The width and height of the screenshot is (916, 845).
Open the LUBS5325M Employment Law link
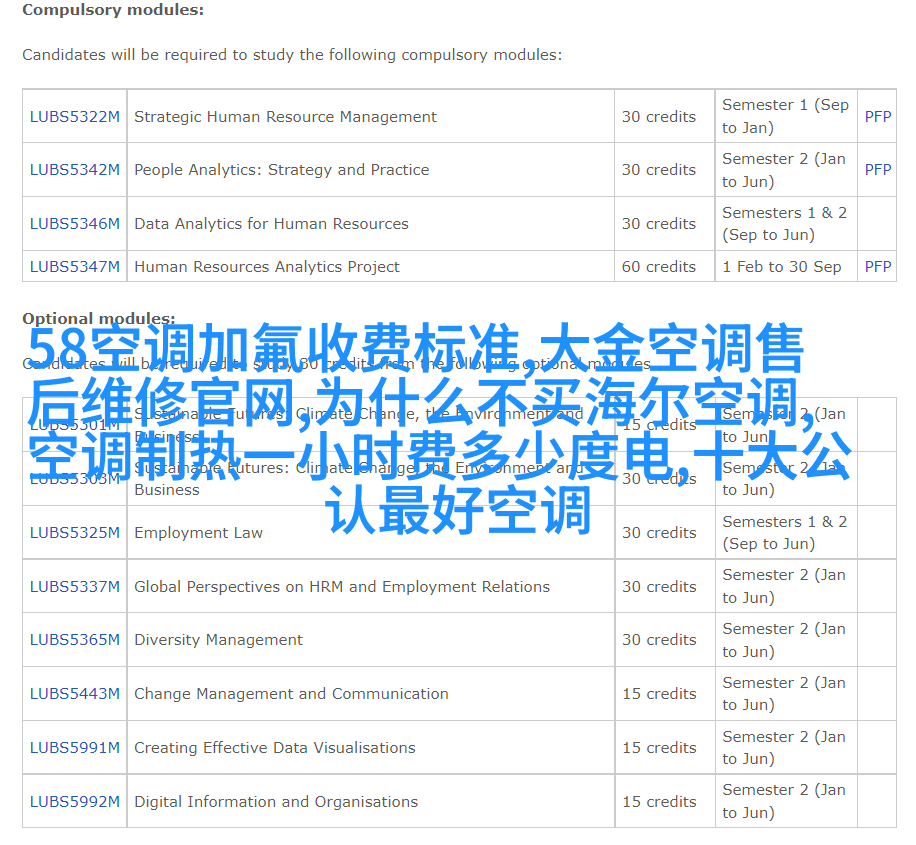[74, 533]
